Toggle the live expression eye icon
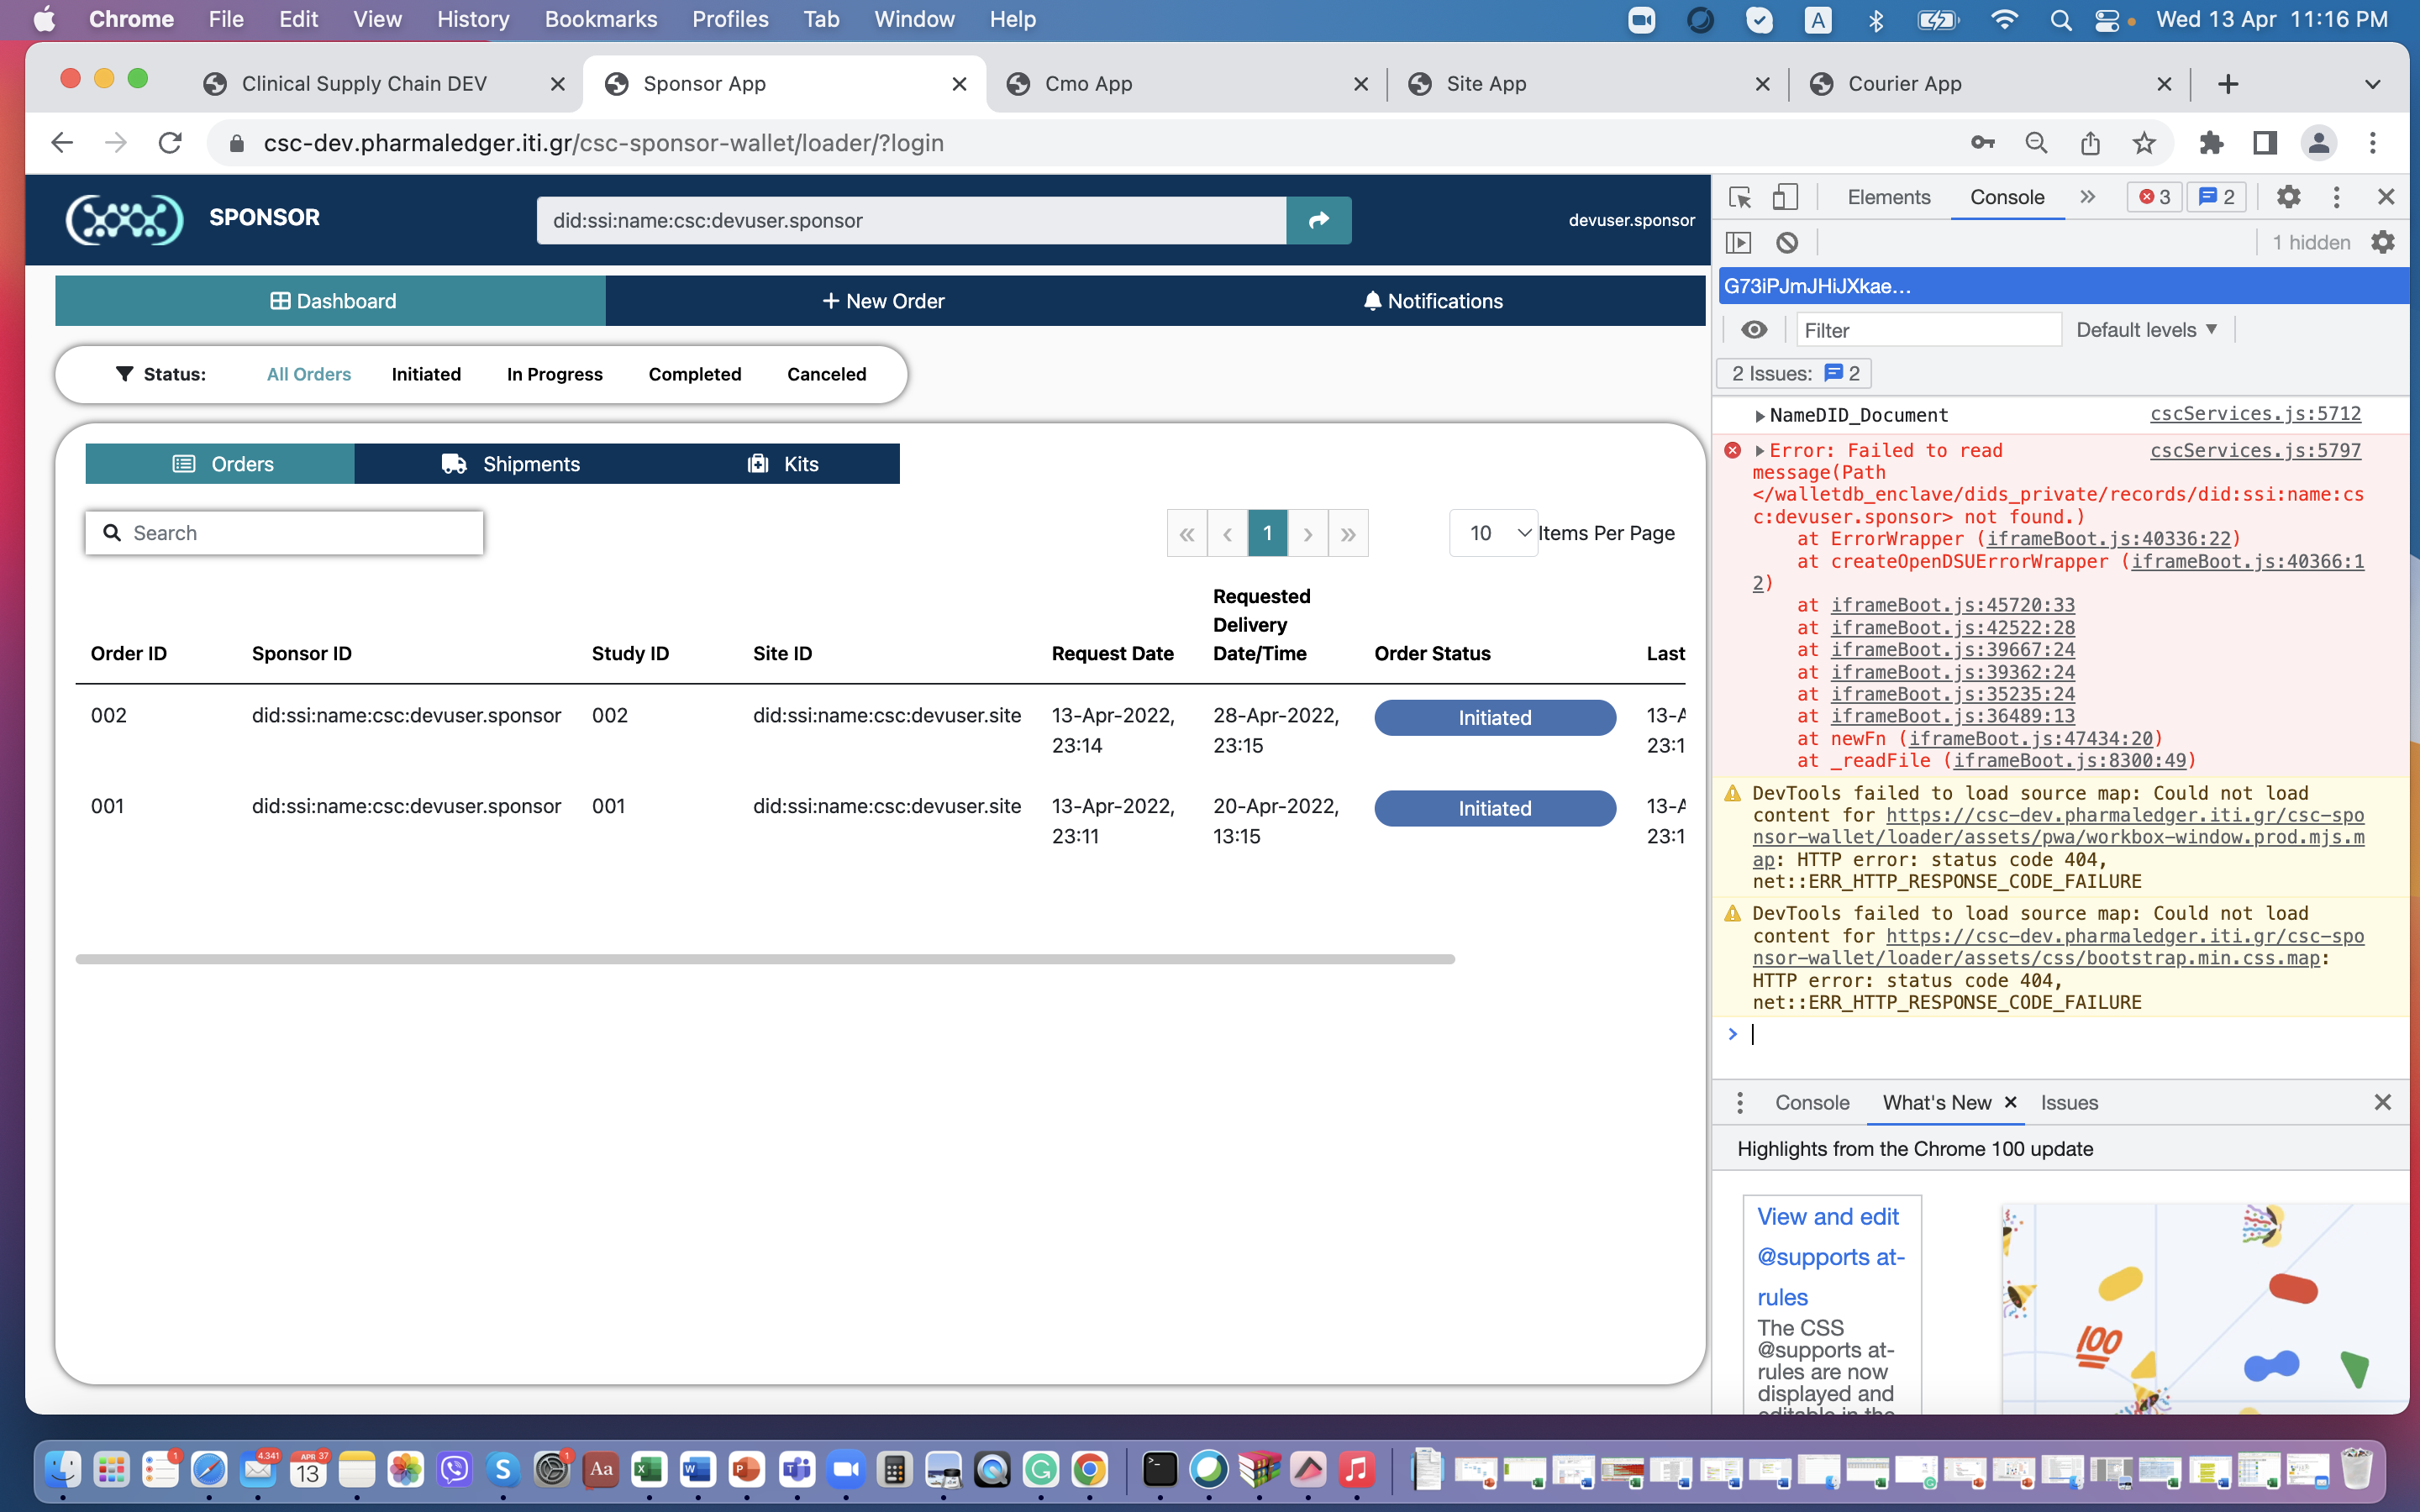The image size is (2420, 1512). click(x=1755, y=329)
